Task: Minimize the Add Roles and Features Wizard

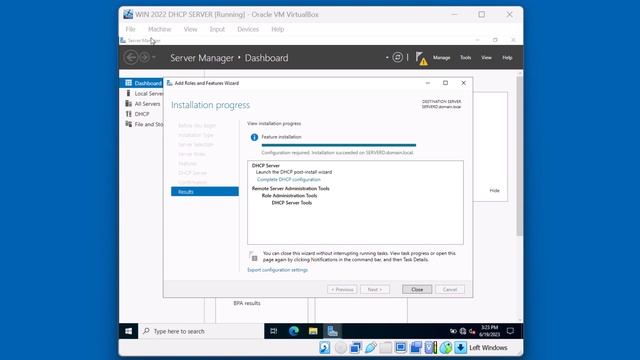Action: [x=428, y=83]
